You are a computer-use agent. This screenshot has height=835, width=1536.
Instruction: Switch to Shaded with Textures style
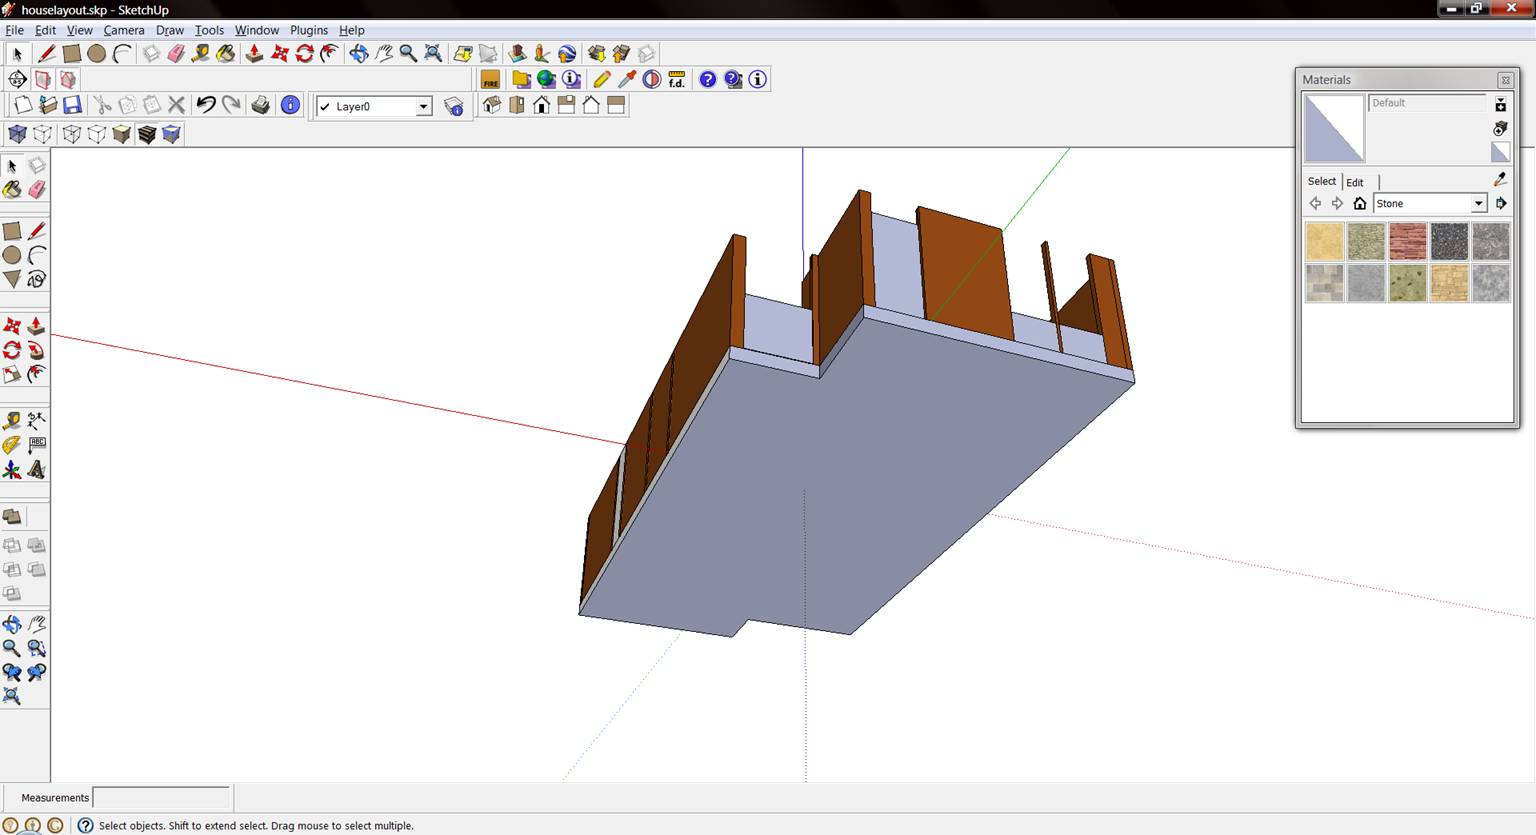(147, 134)
